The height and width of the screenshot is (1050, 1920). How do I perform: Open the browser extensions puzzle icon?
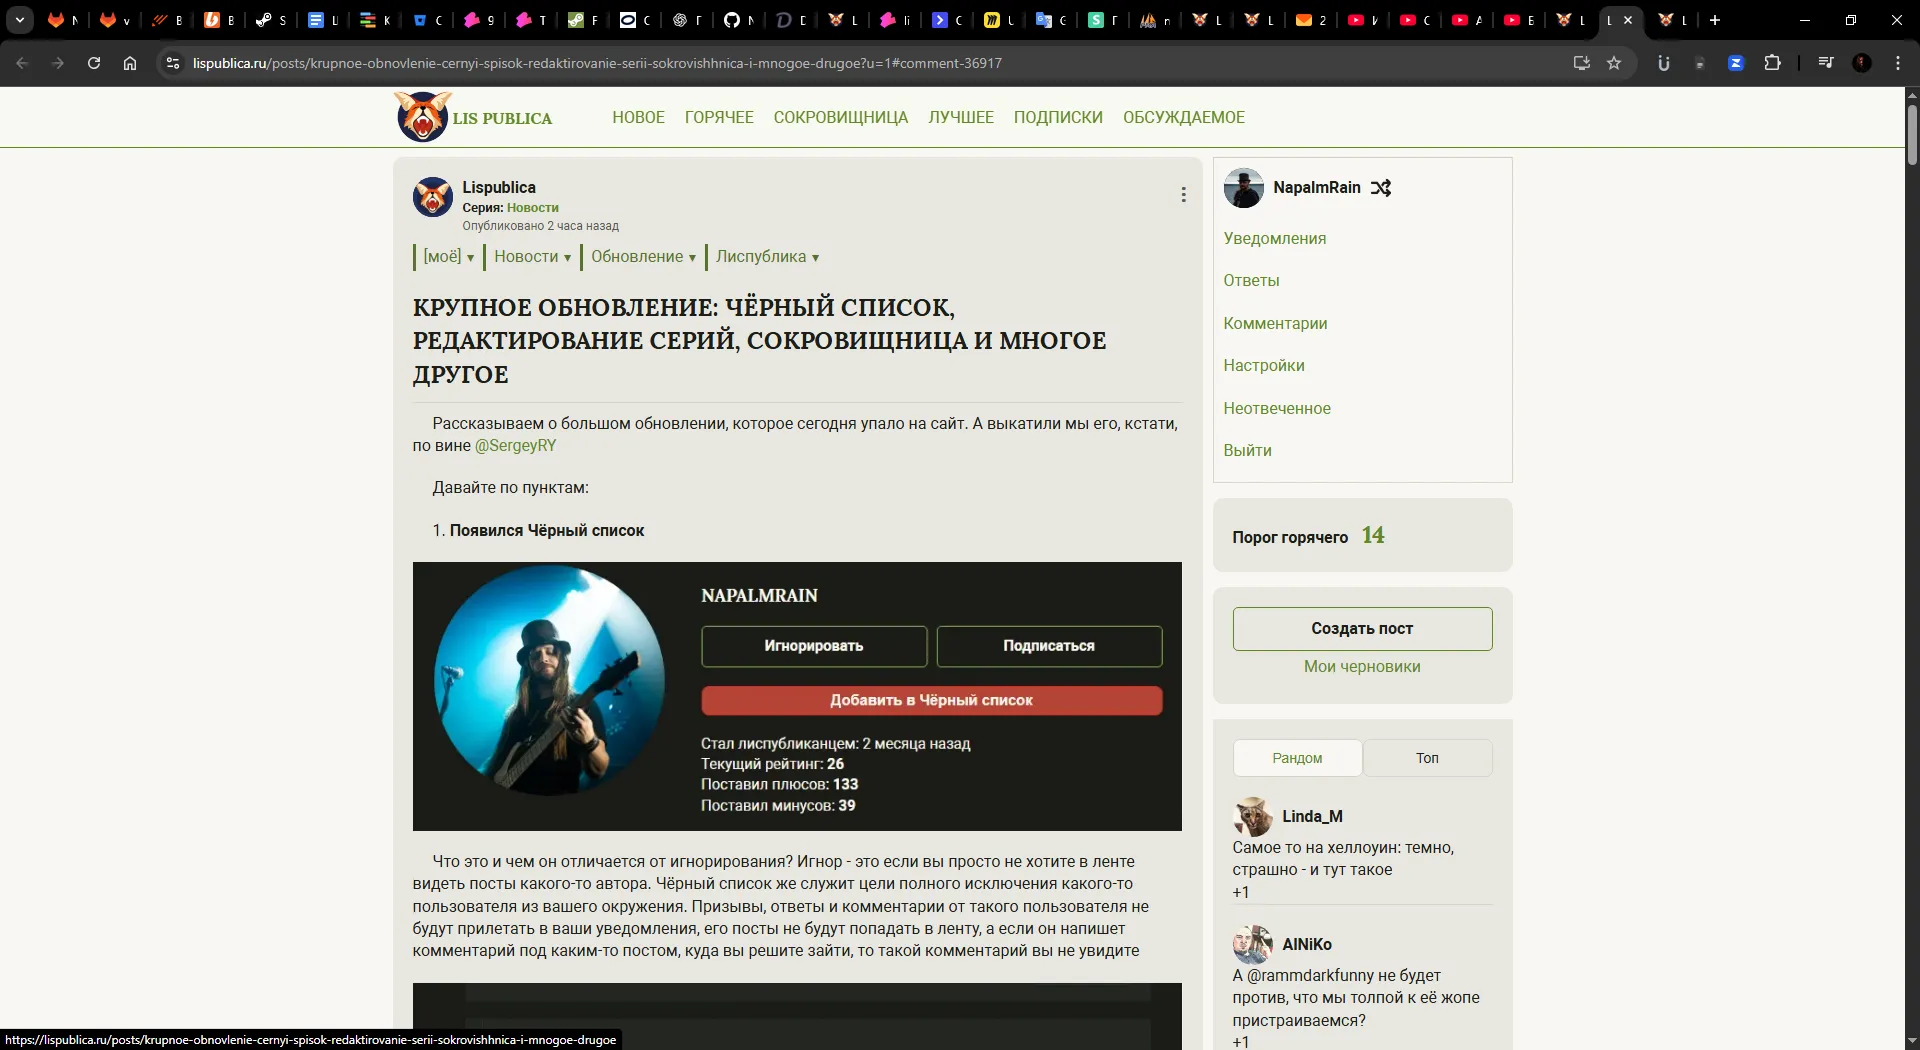pyautogui.click(x=1772, y=63)
